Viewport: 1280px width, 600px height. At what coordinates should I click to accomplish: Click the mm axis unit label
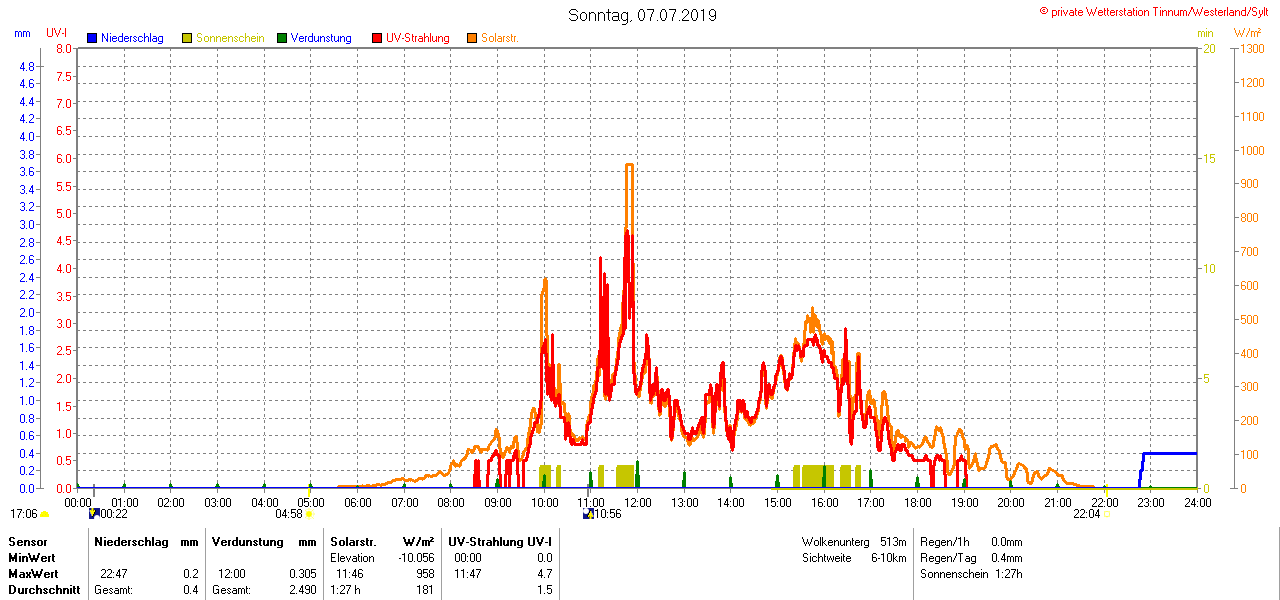point(22,33)
